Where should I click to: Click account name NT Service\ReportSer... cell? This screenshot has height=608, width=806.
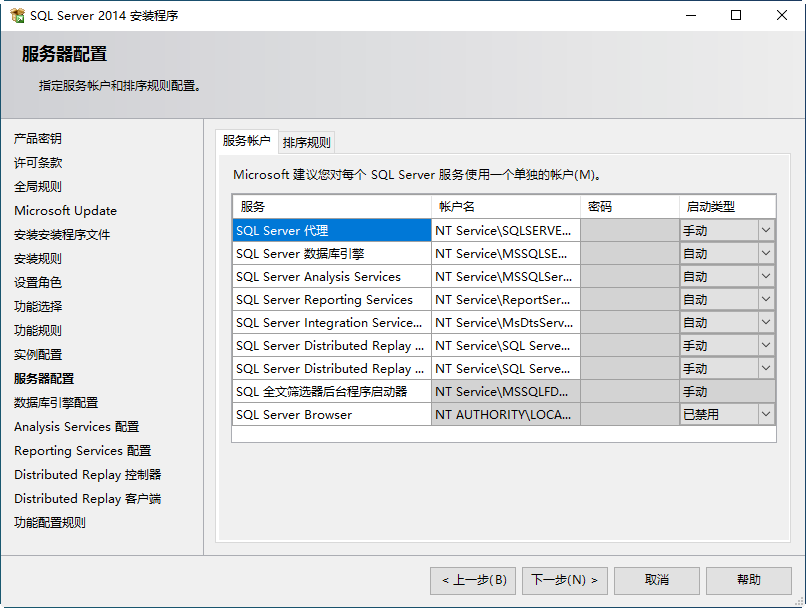506,299
